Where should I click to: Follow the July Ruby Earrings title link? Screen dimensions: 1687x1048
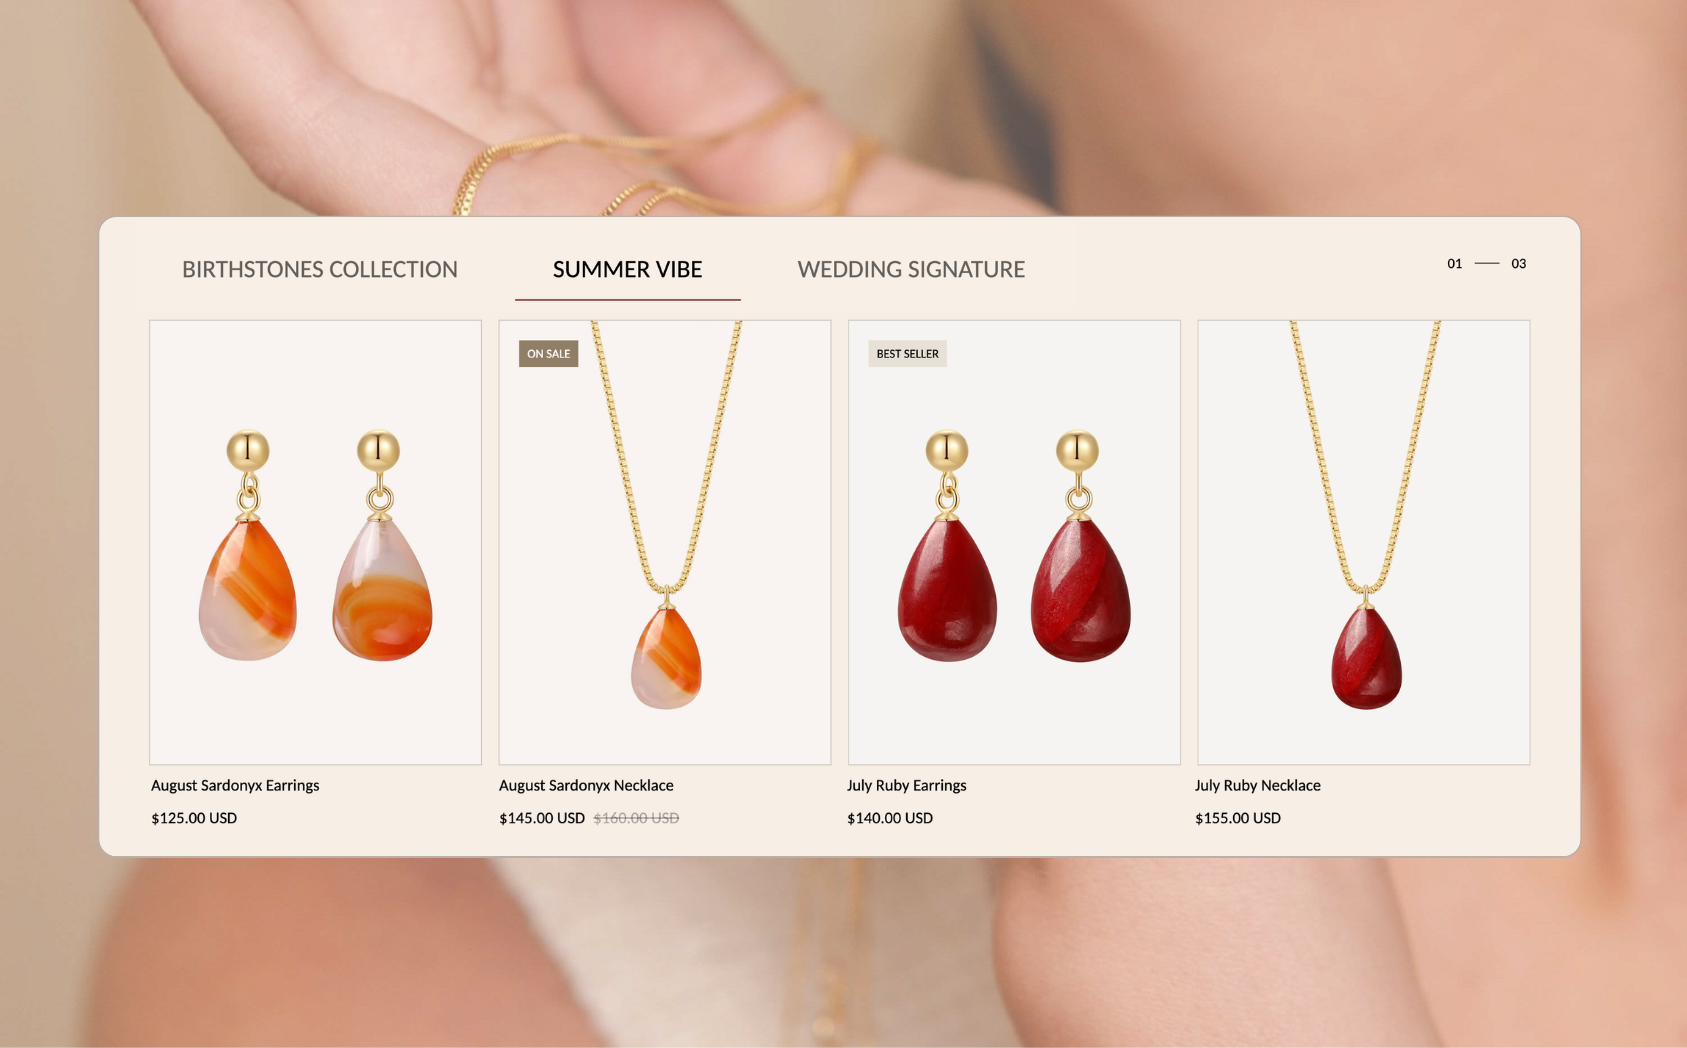907,785
